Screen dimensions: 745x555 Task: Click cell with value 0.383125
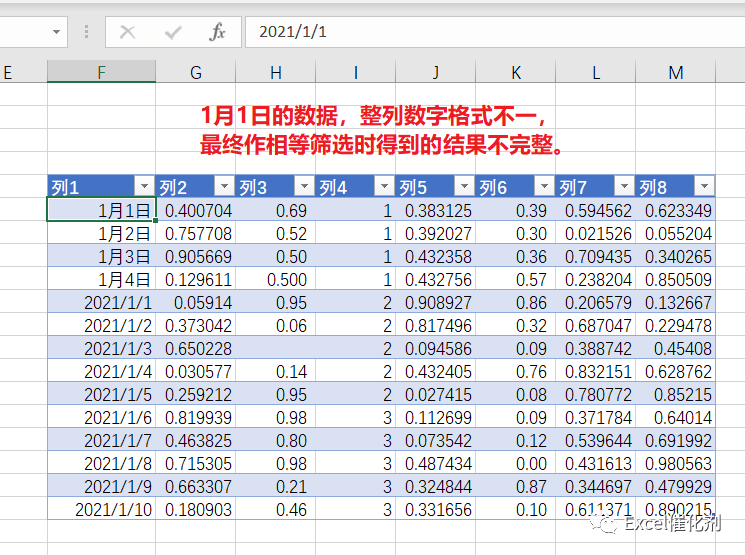(436, 210)
